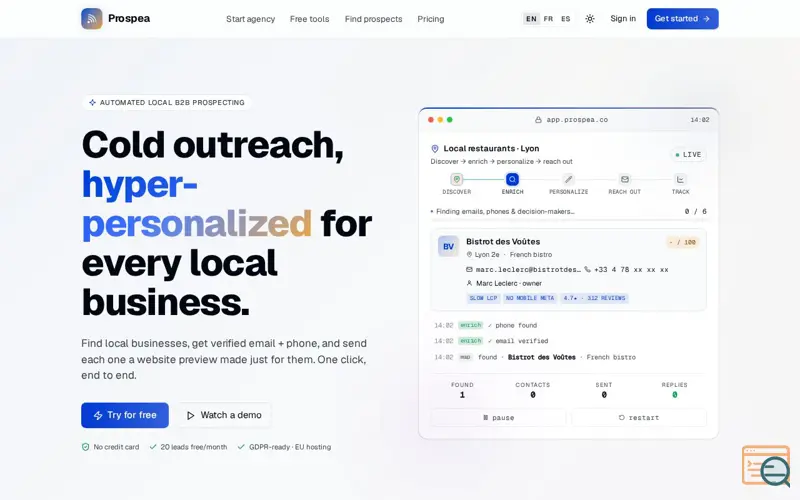This screenshot has height=500, width=800.
Task: Open the Find prospects menu item
Action: point(373,19)
